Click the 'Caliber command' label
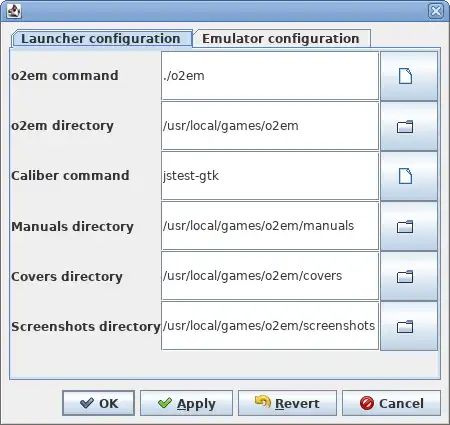The width and height of the screenshot is (450, 425). pyautogui.click(x=70, y=176)
